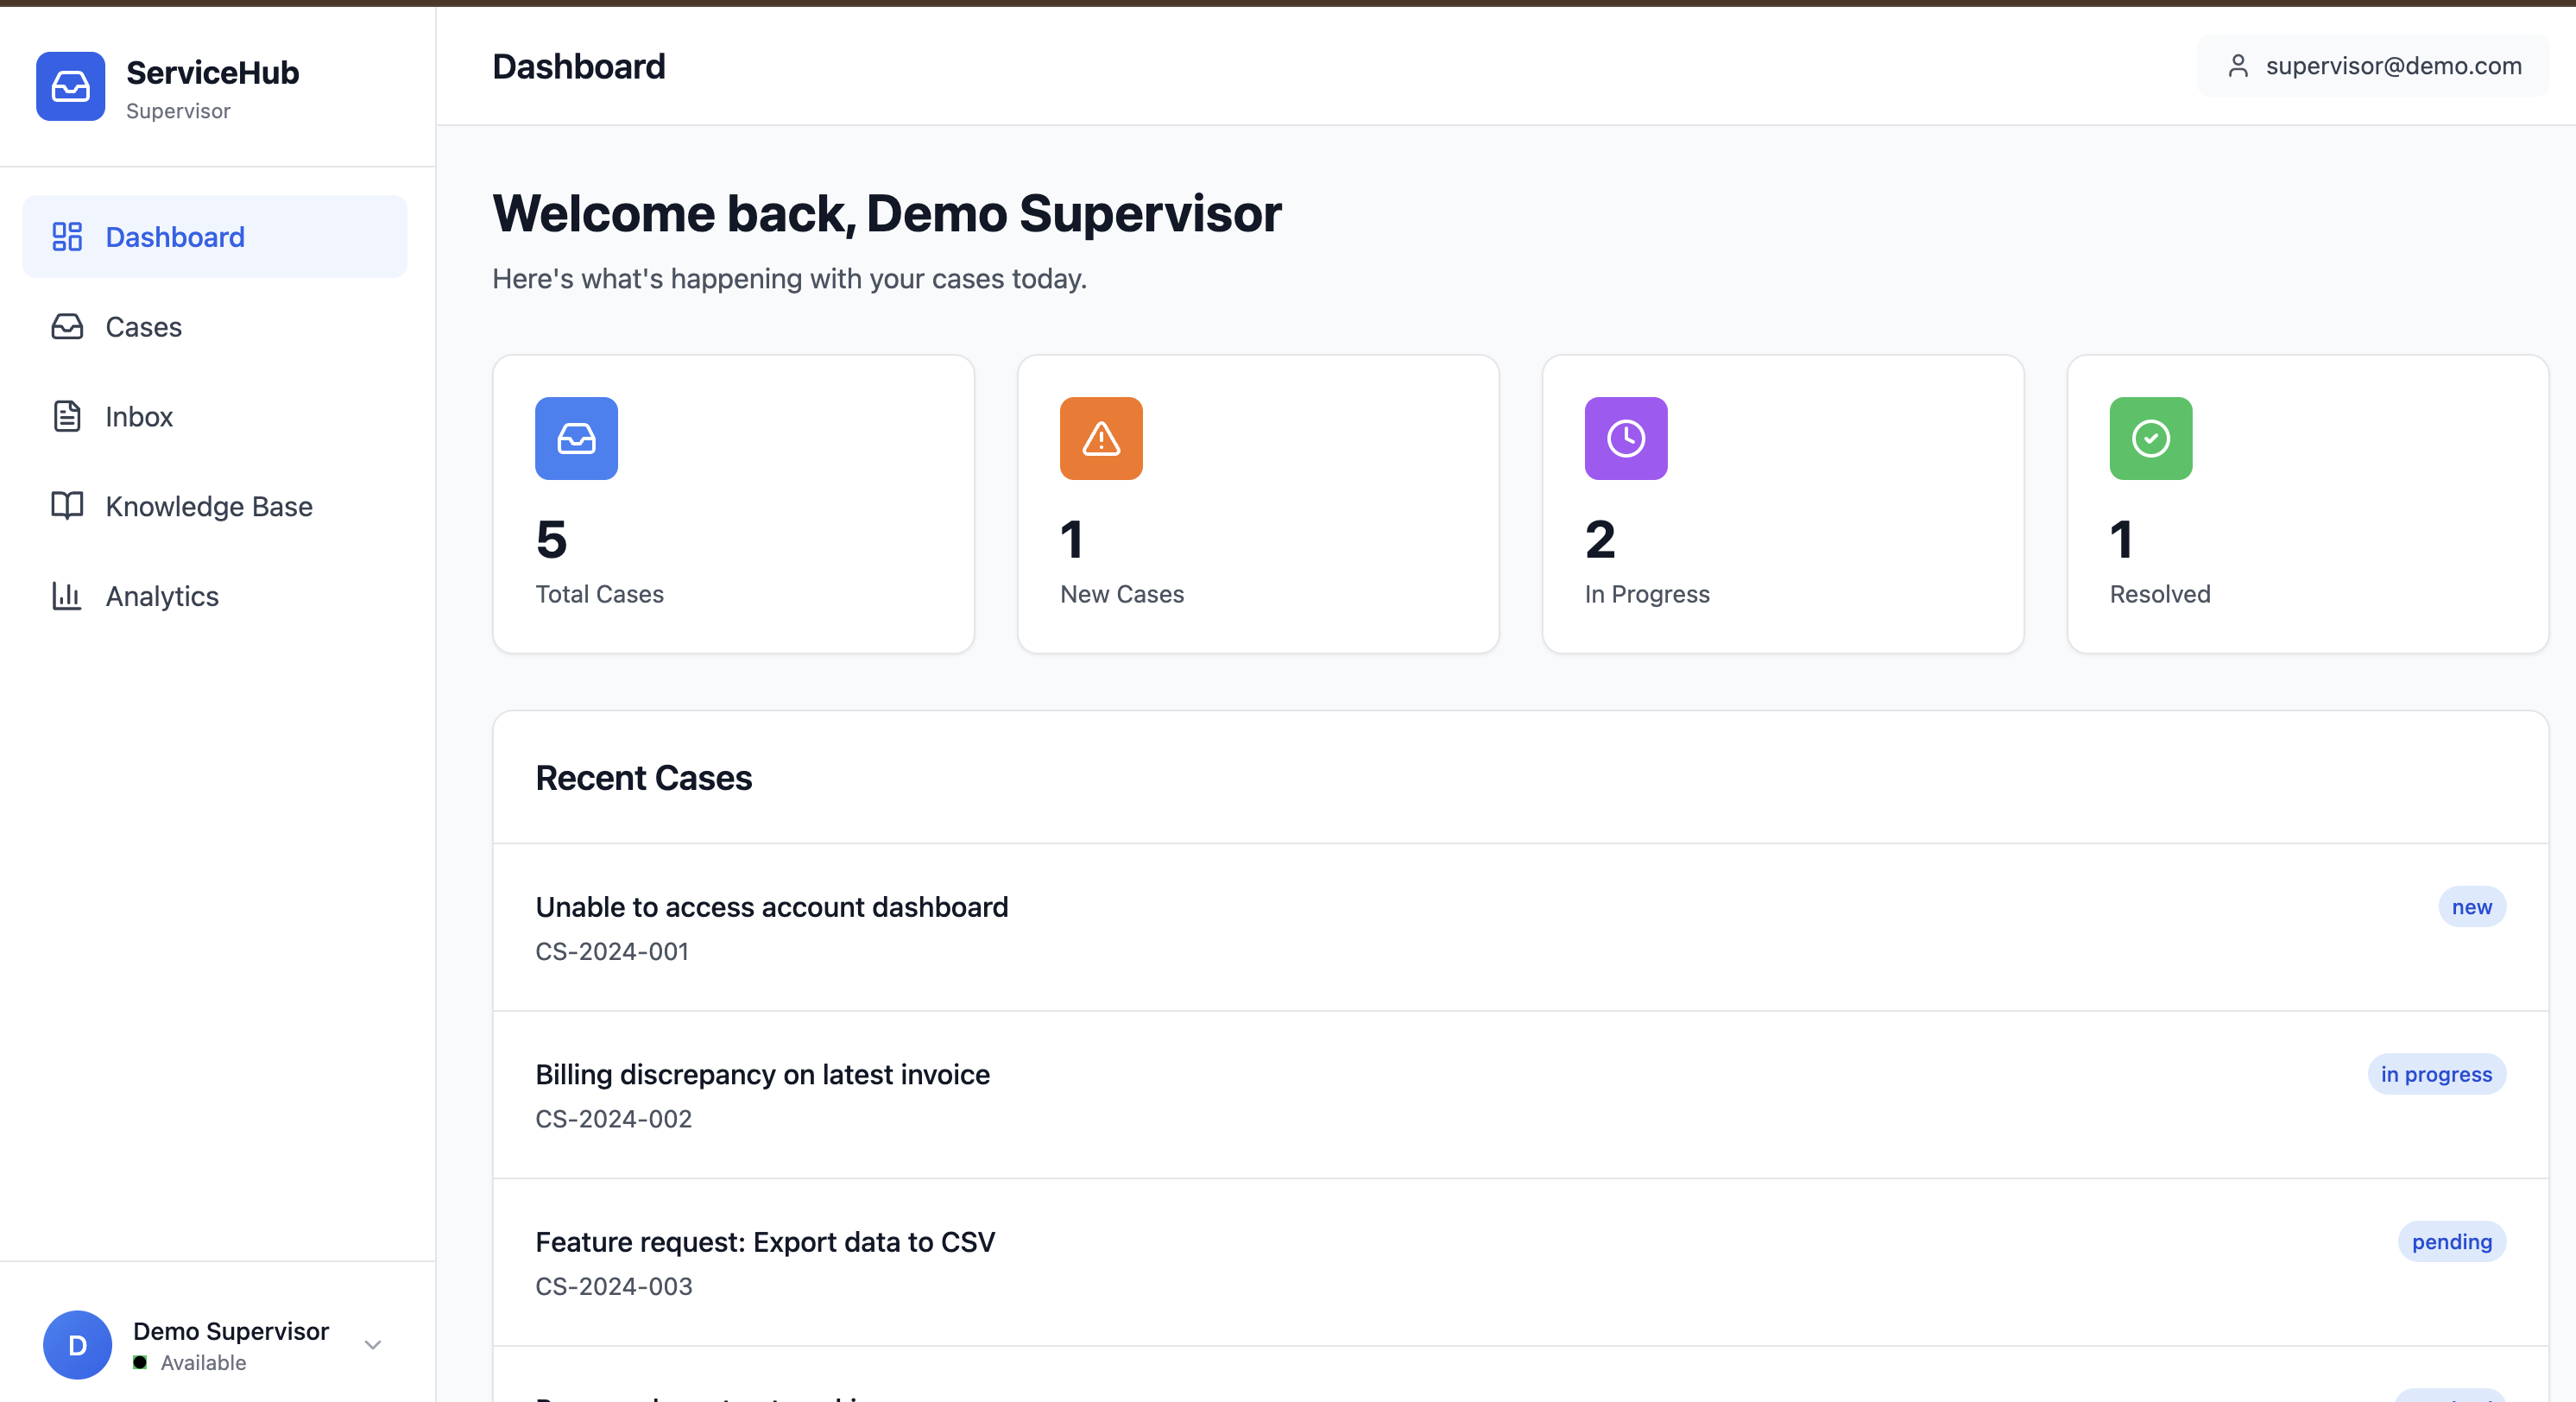This screenshot has height=1402, width=2576.
Task: Open case Unable to access account dashboard
Action: [771, 907]
